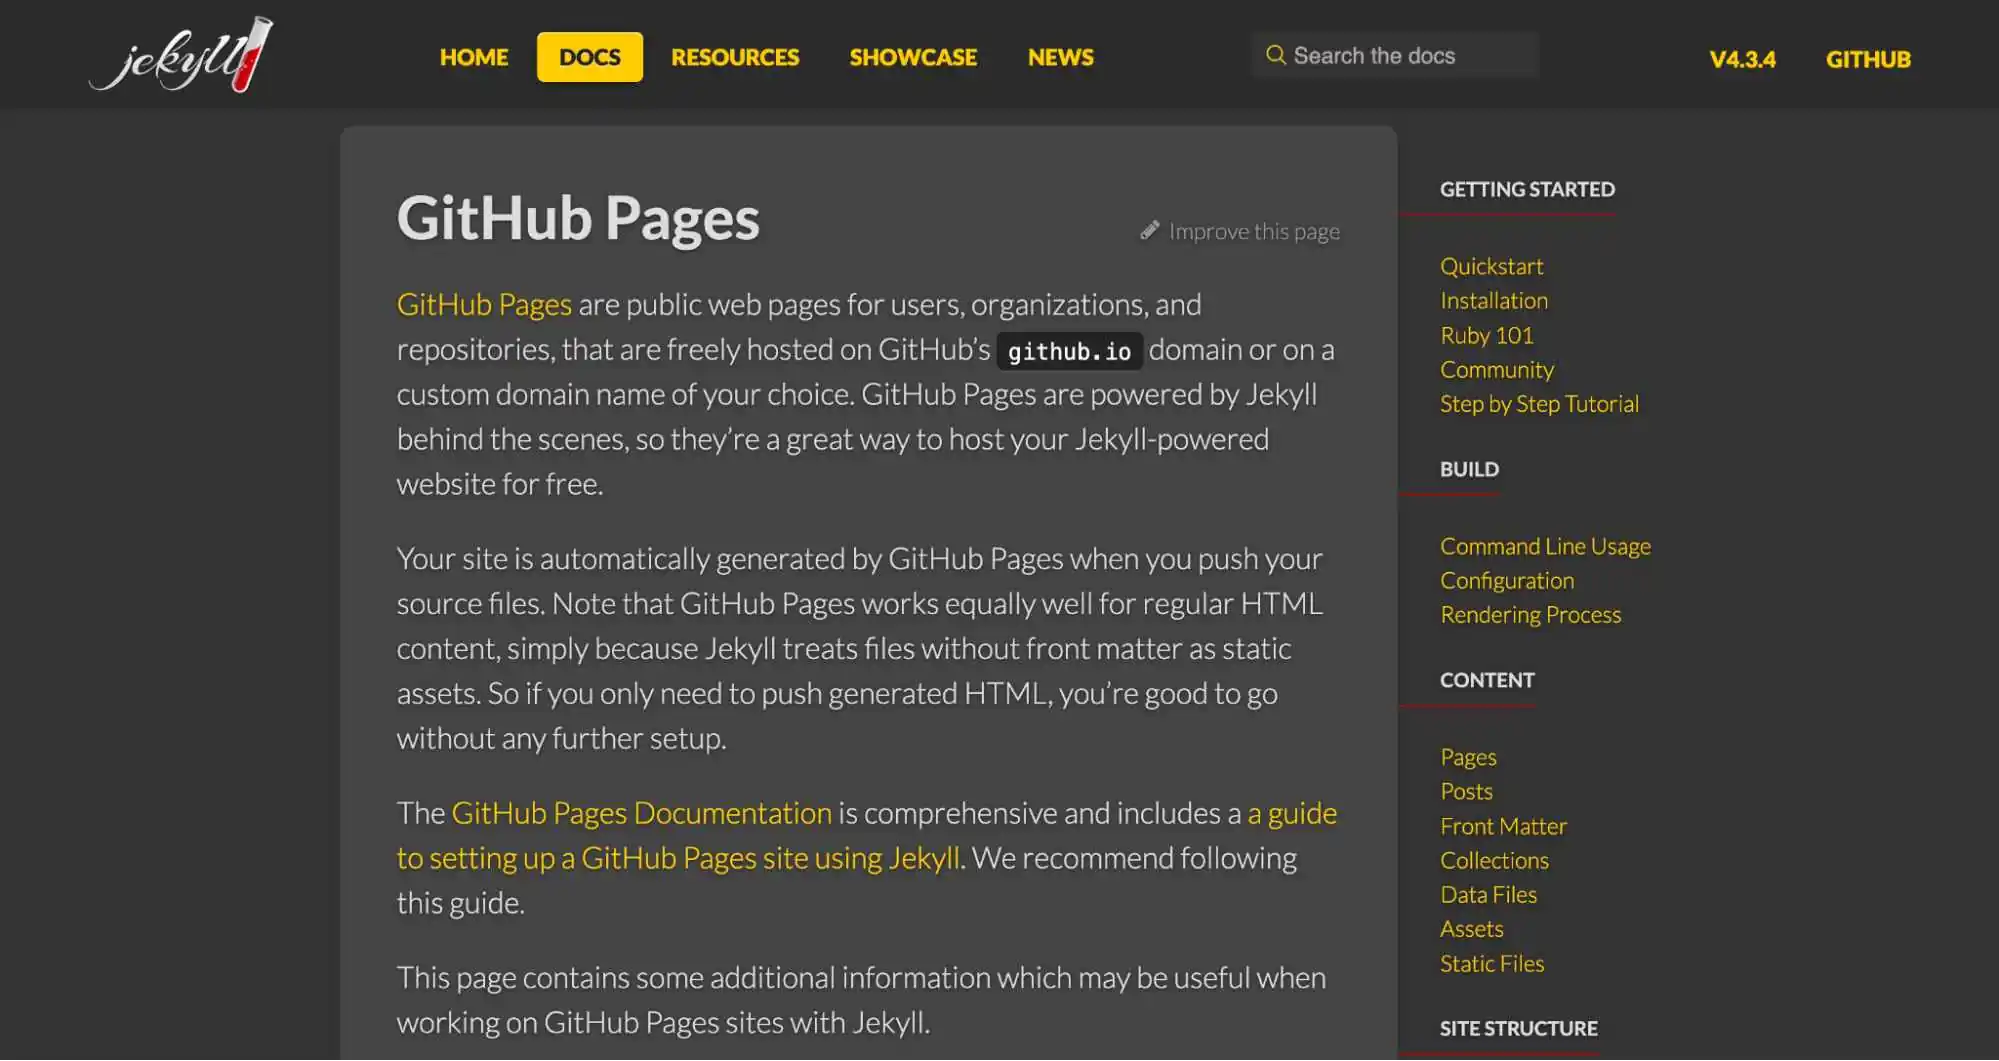This screenshot has height=1061, width=1999.
Task: Open the Collections docs link
Action: [x=1494, y=860]
